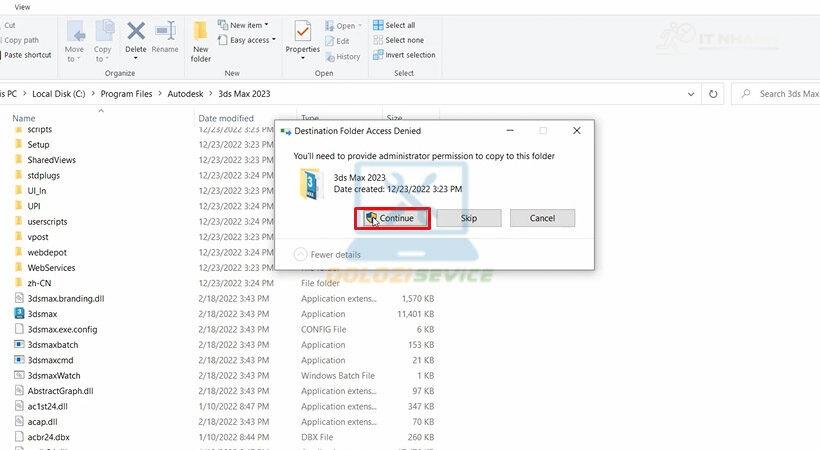Select the acbr24.dbx file
The width and height of the screenshot is (820, 450).
coord(49,437)
